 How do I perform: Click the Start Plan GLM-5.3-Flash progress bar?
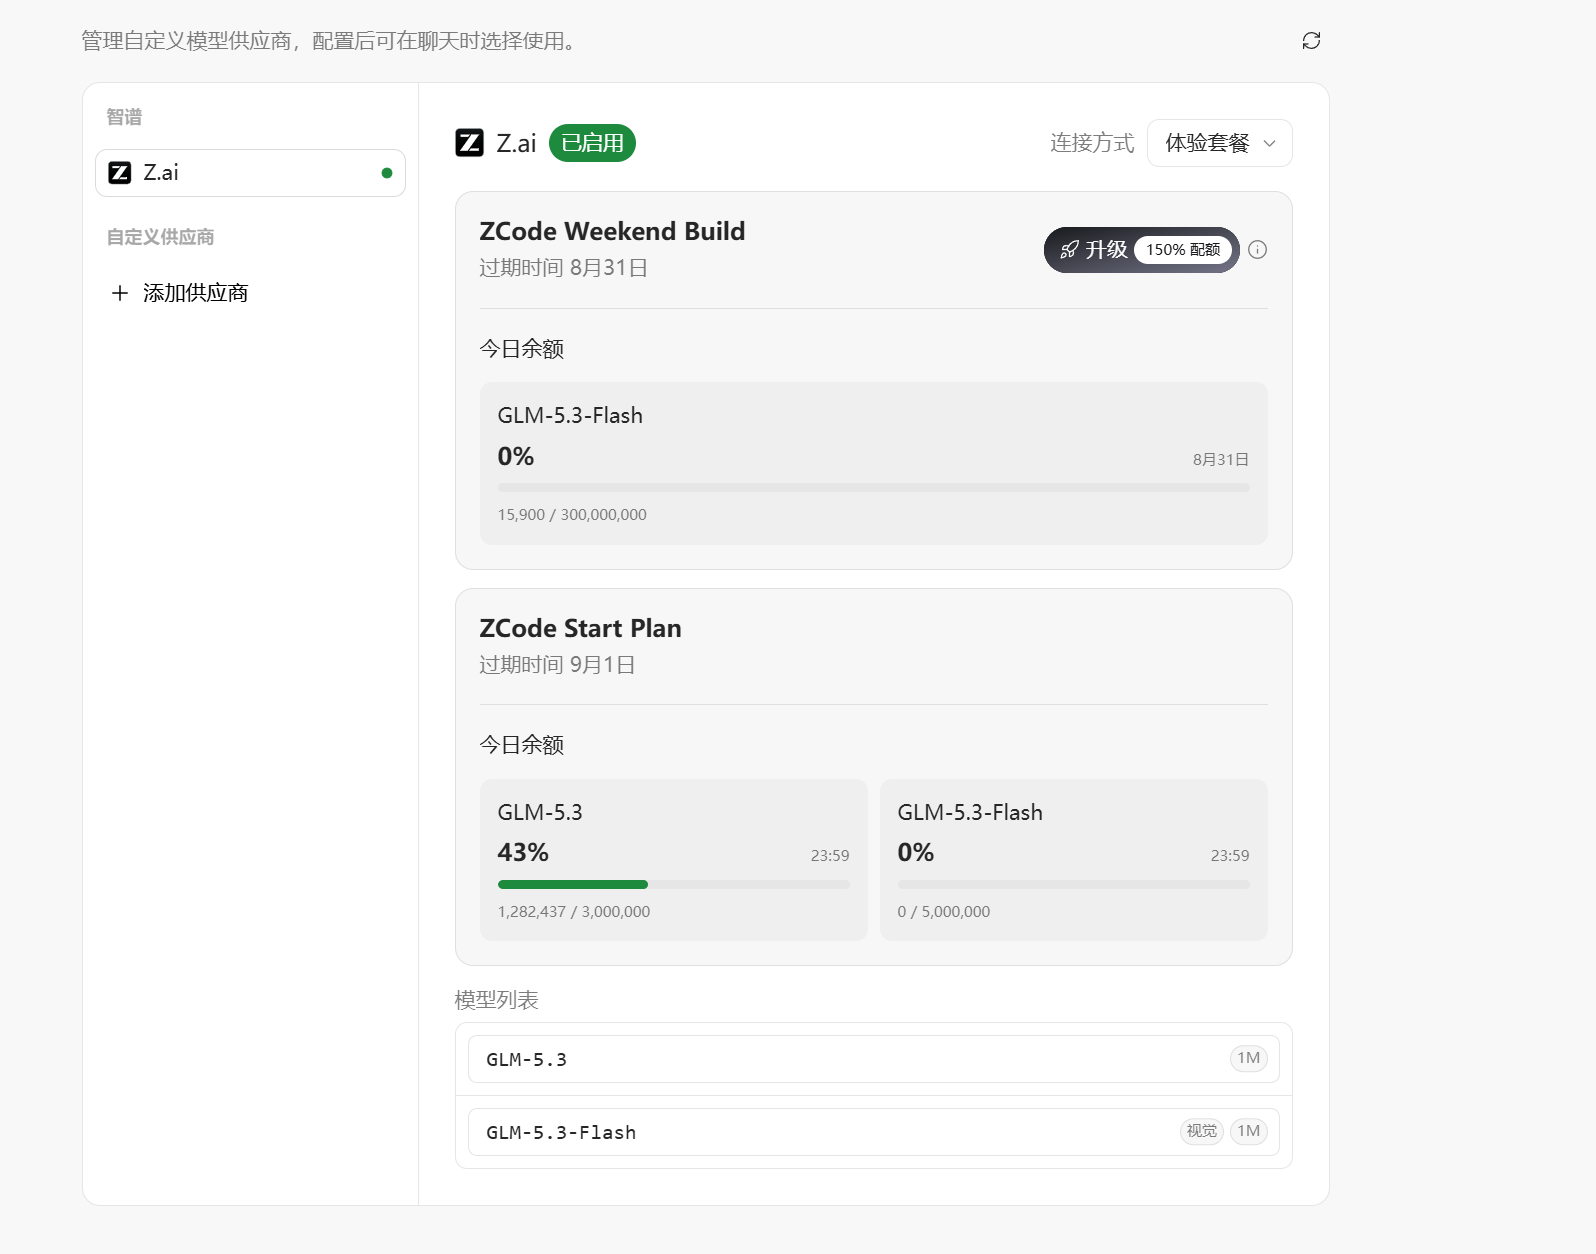[1074, 884]
